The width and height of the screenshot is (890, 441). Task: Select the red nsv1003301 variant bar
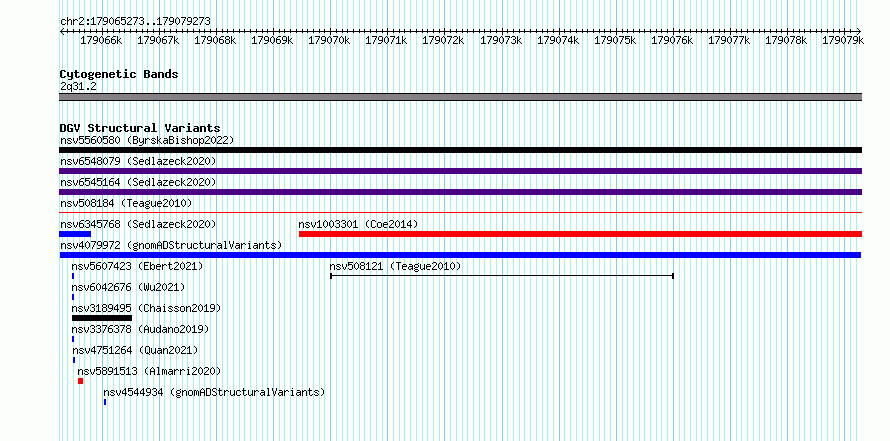coord(580,234)
